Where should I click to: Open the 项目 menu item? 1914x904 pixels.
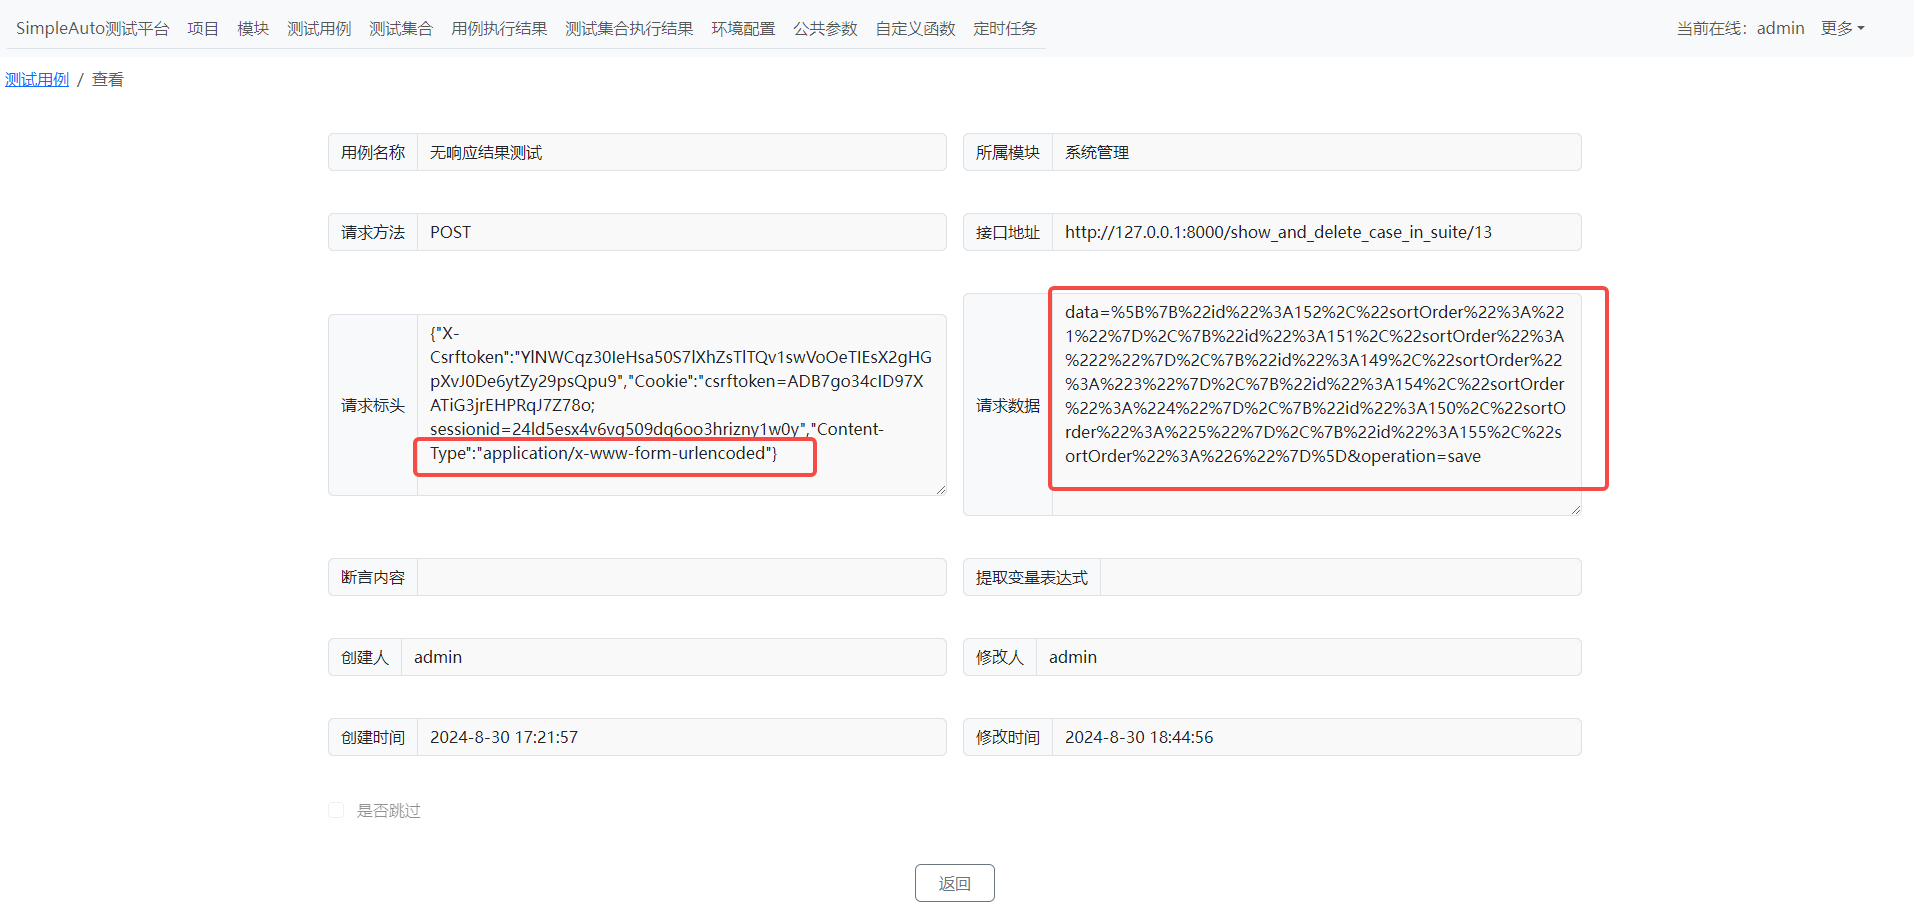click(203, 28)
